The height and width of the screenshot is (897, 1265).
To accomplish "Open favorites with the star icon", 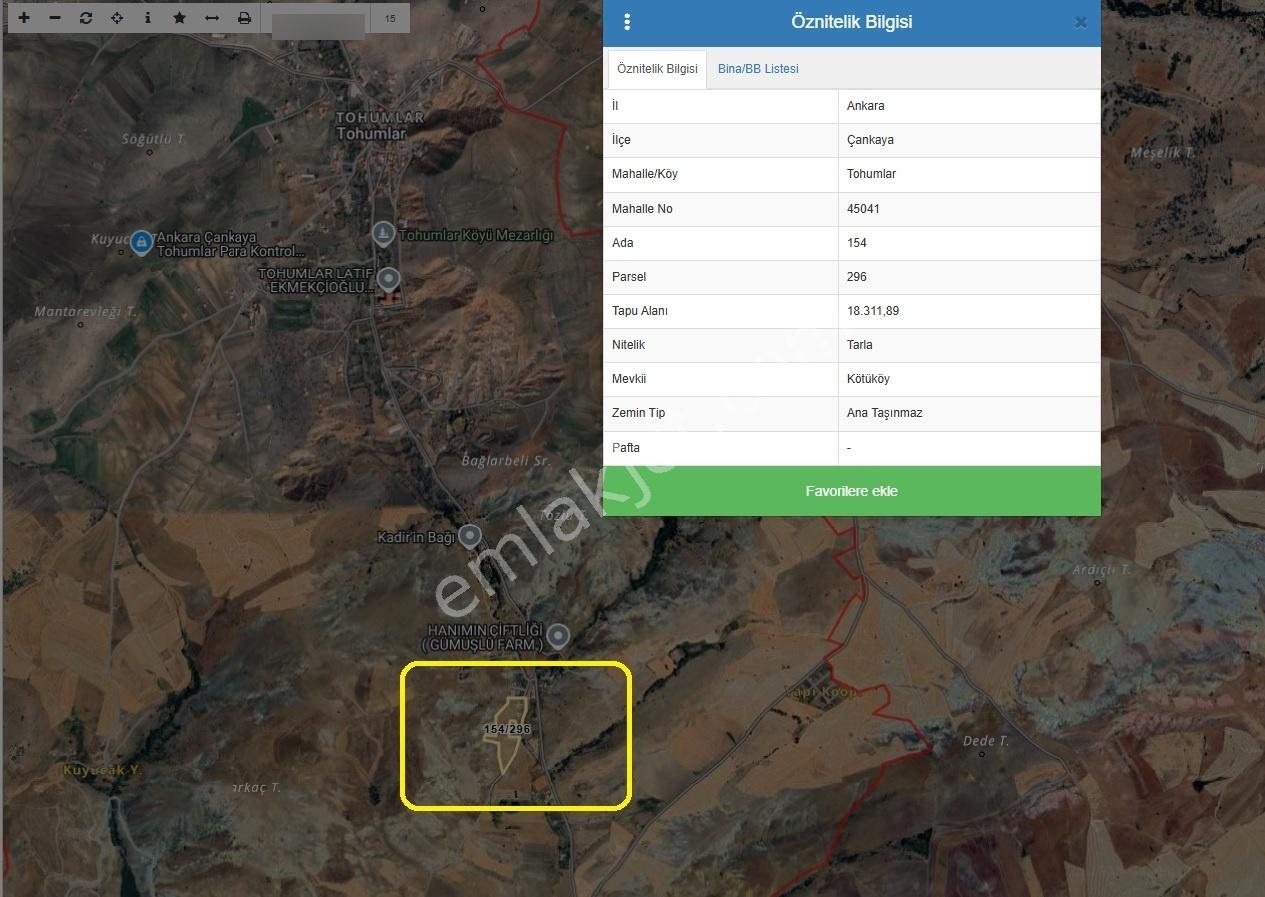I will pos(179,18).
